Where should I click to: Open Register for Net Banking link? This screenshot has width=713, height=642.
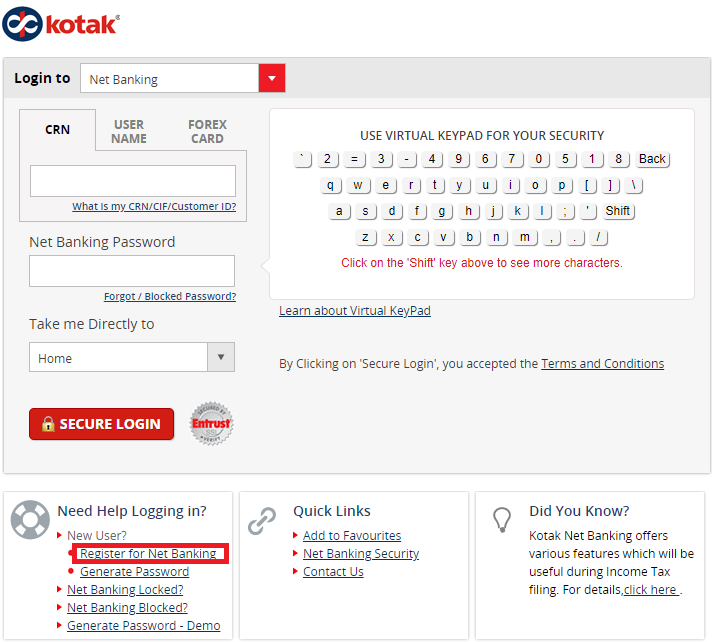(148, 553)
